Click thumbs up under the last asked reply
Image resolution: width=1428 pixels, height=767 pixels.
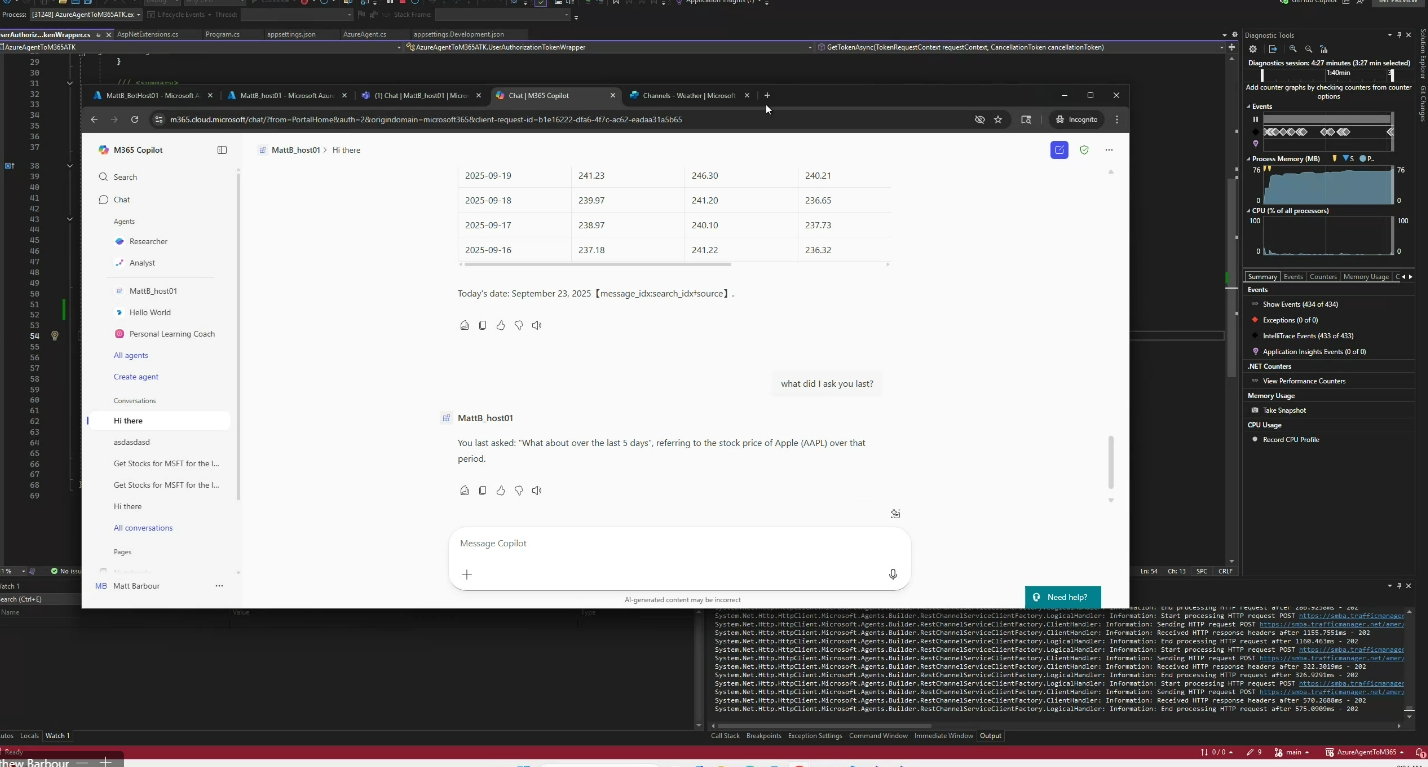tap(501, 491)
